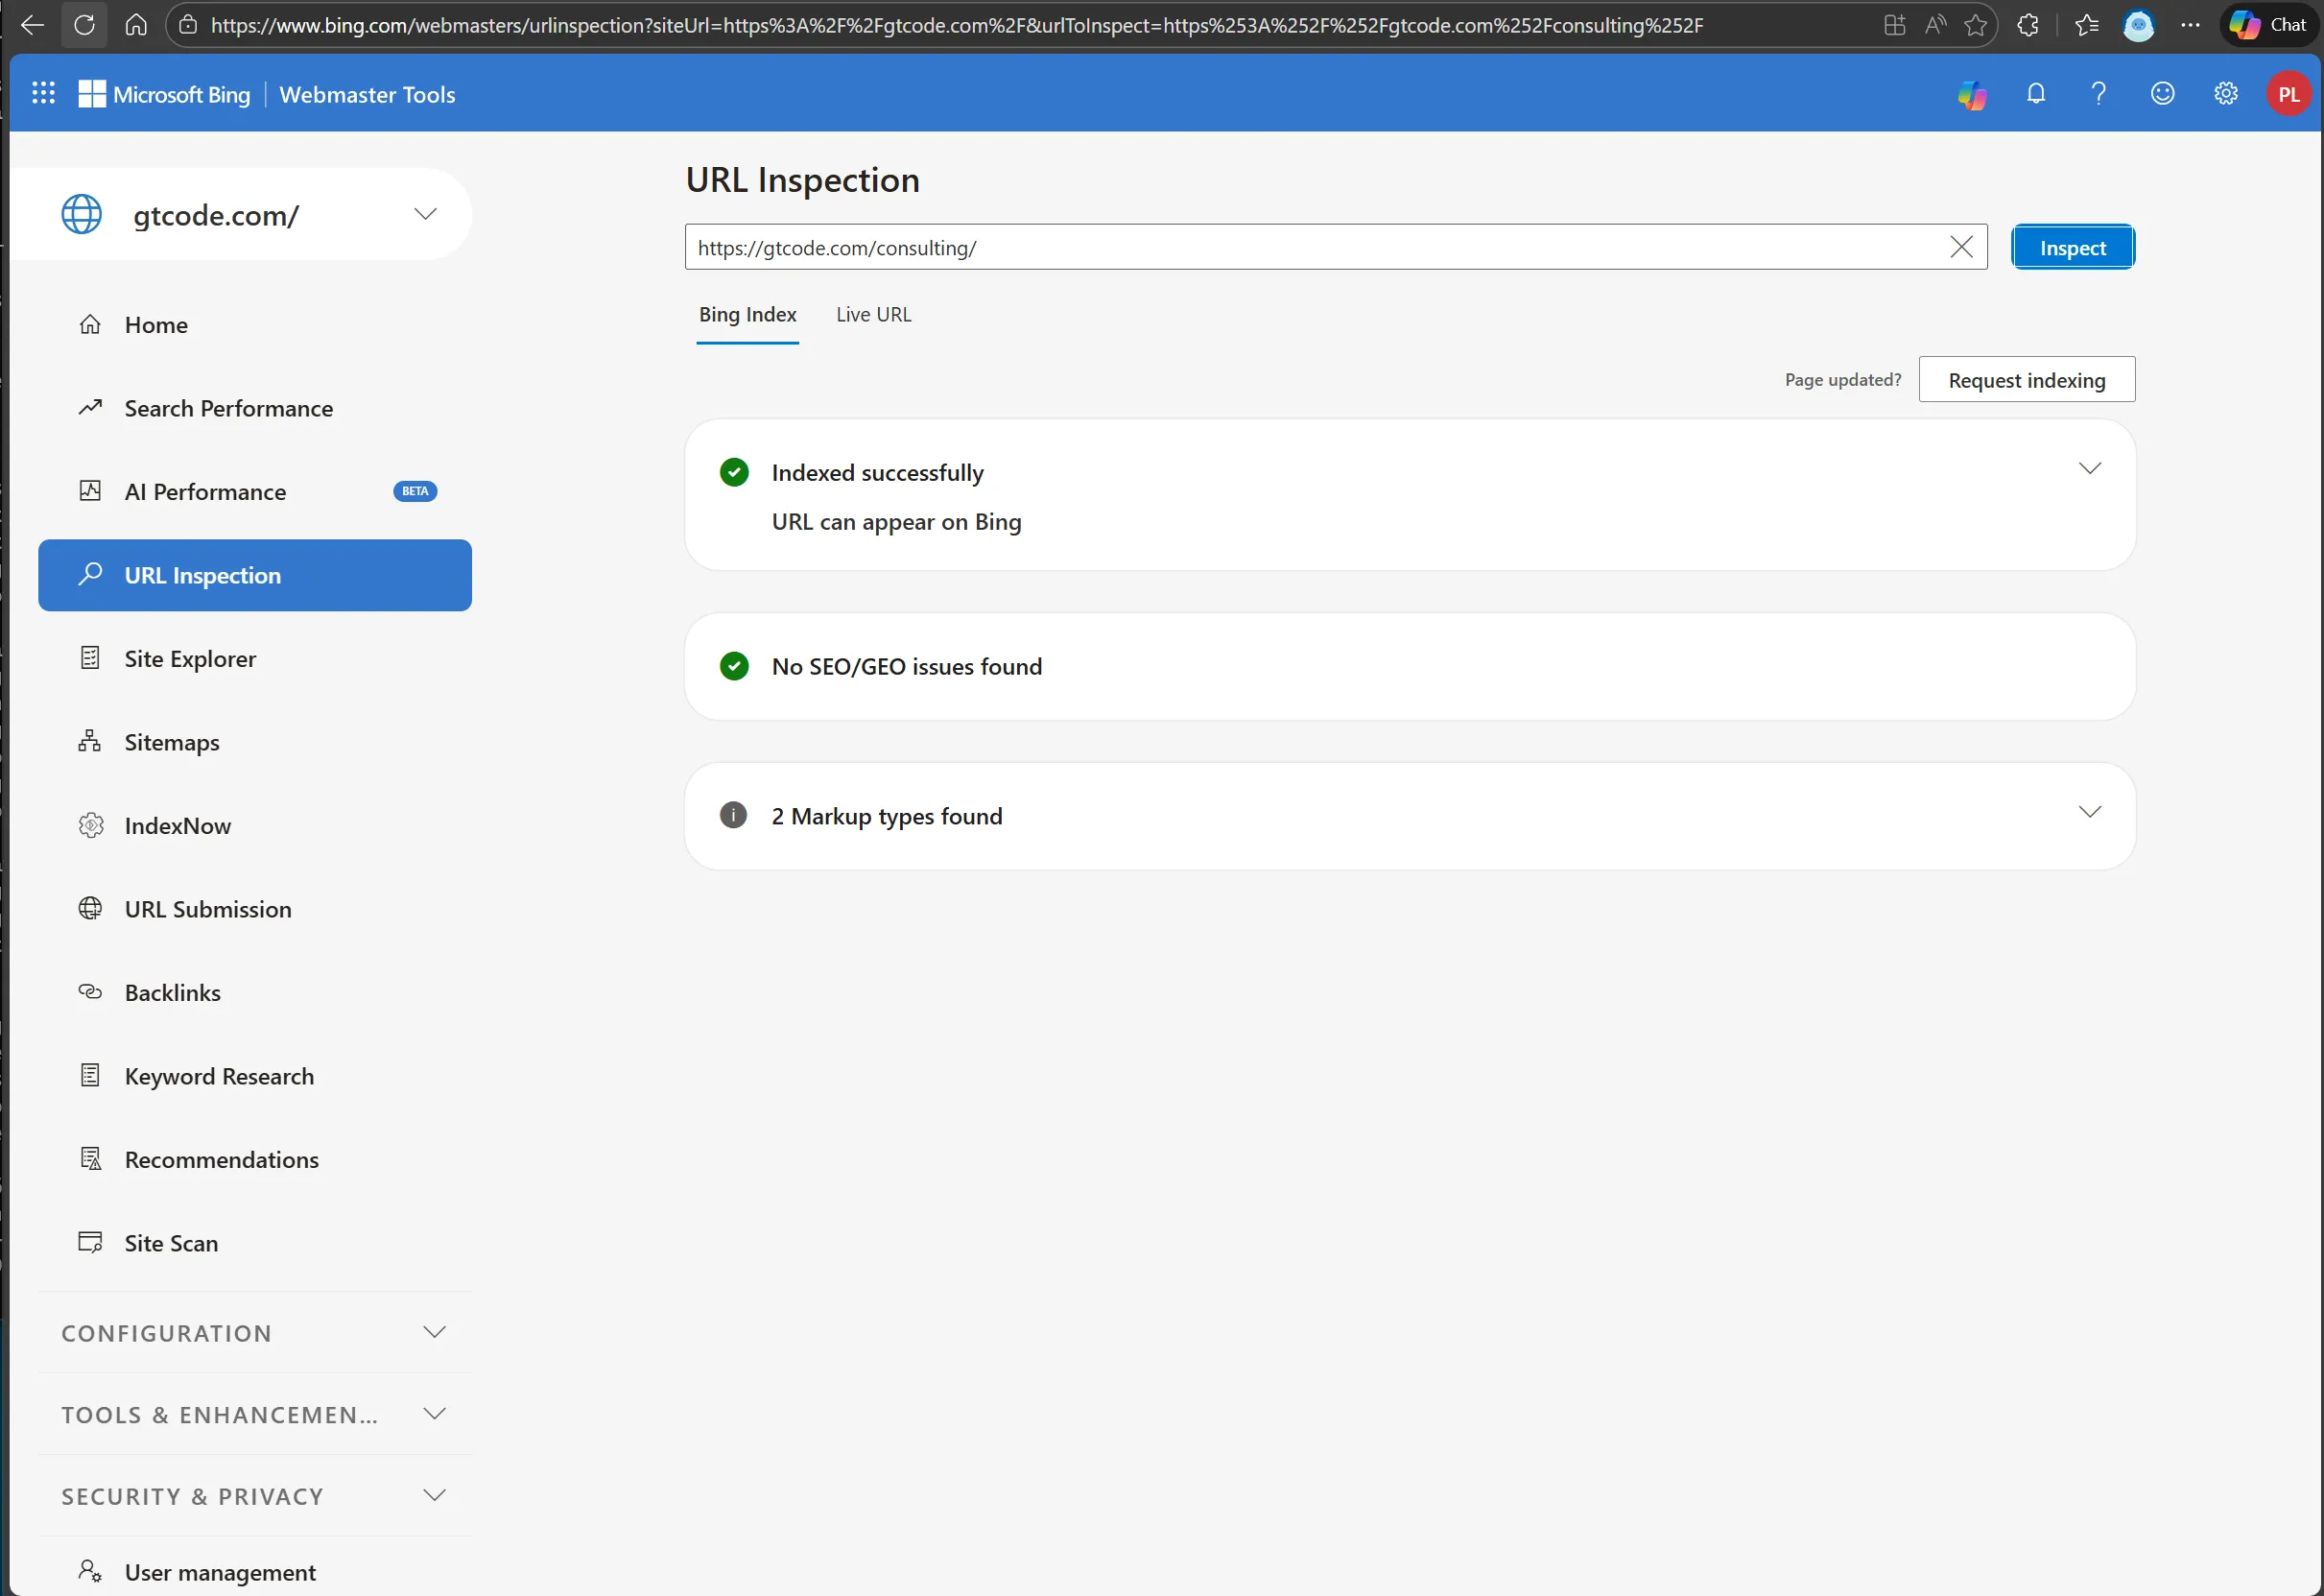This screenshot has width=2324, height=1596.
Task: Expand the Indexed successfully card
Action: 2089,469
